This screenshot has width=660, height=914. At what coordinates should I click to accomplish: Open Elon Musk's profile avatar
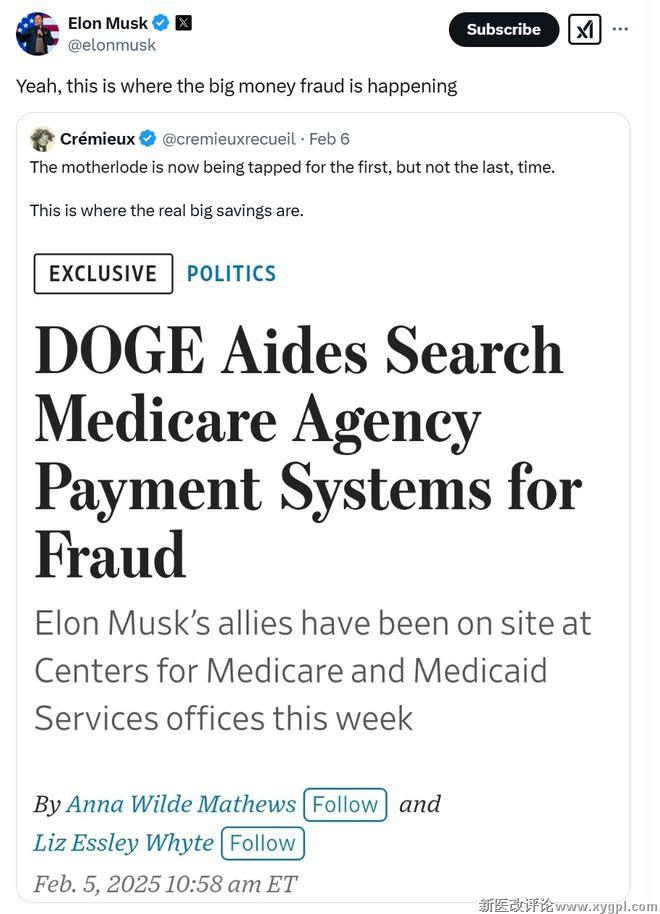tap(37, 34)
